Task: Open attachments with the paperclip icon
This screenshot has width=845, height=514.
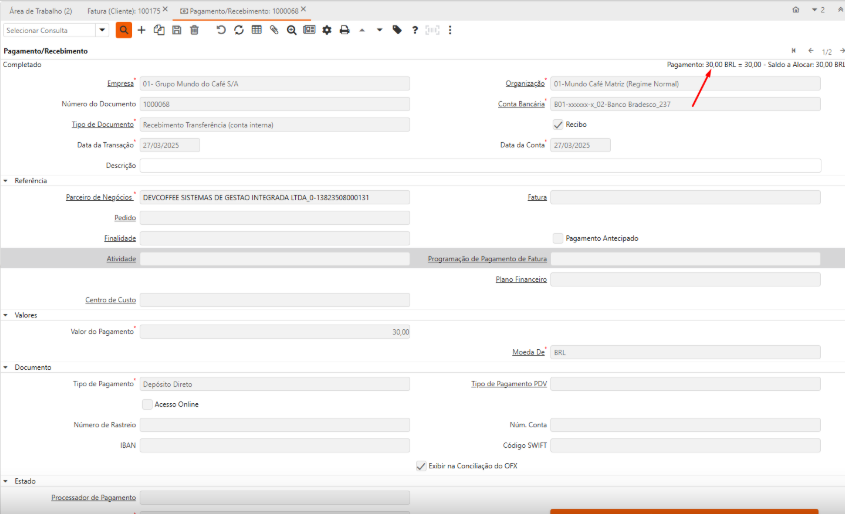Action: [274, 30]
